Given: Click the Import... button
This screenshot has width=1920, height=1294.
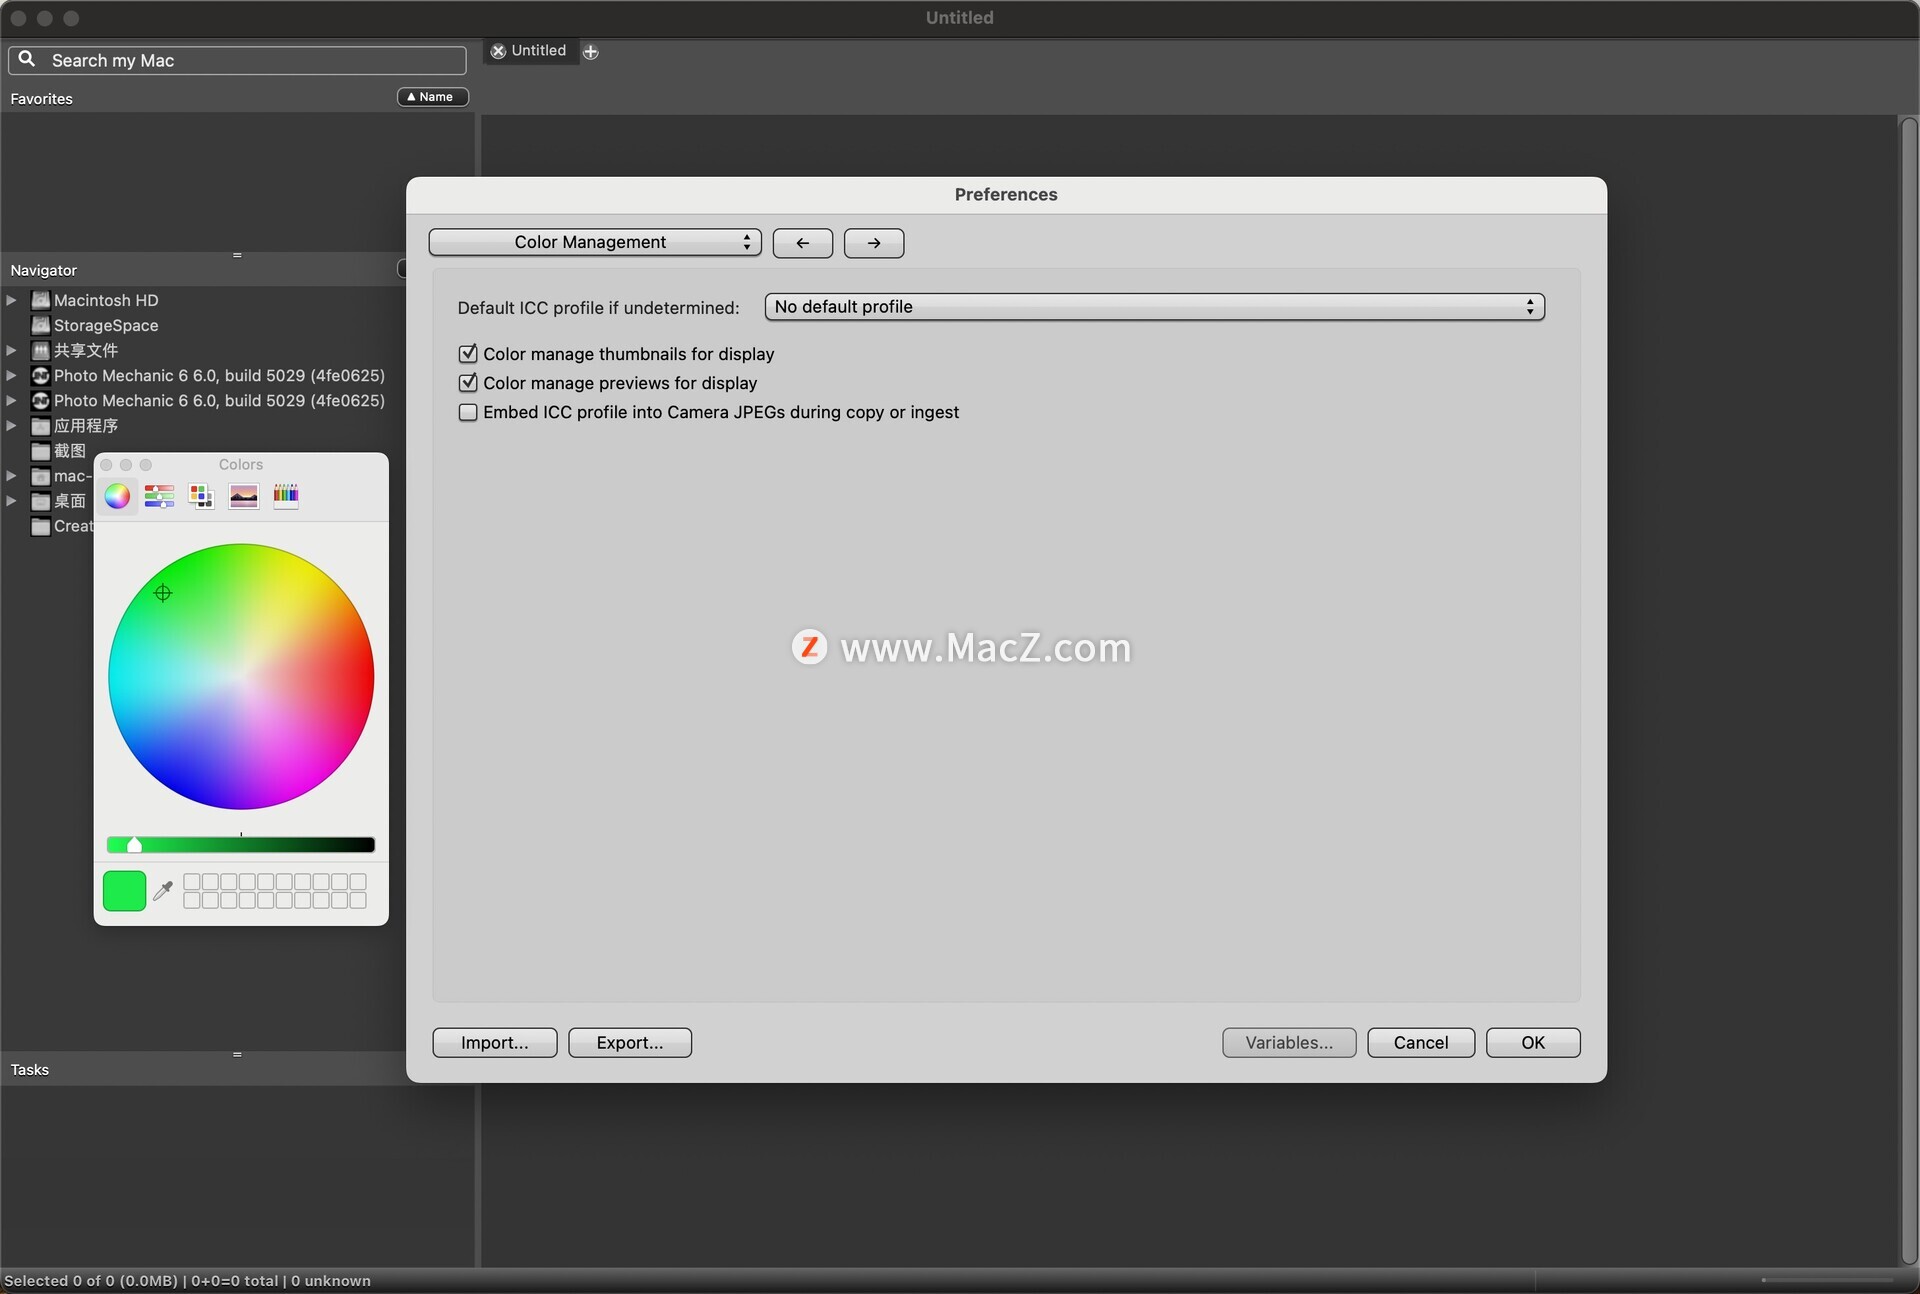Looking at the screenshot, I should tap(495, 1043).
